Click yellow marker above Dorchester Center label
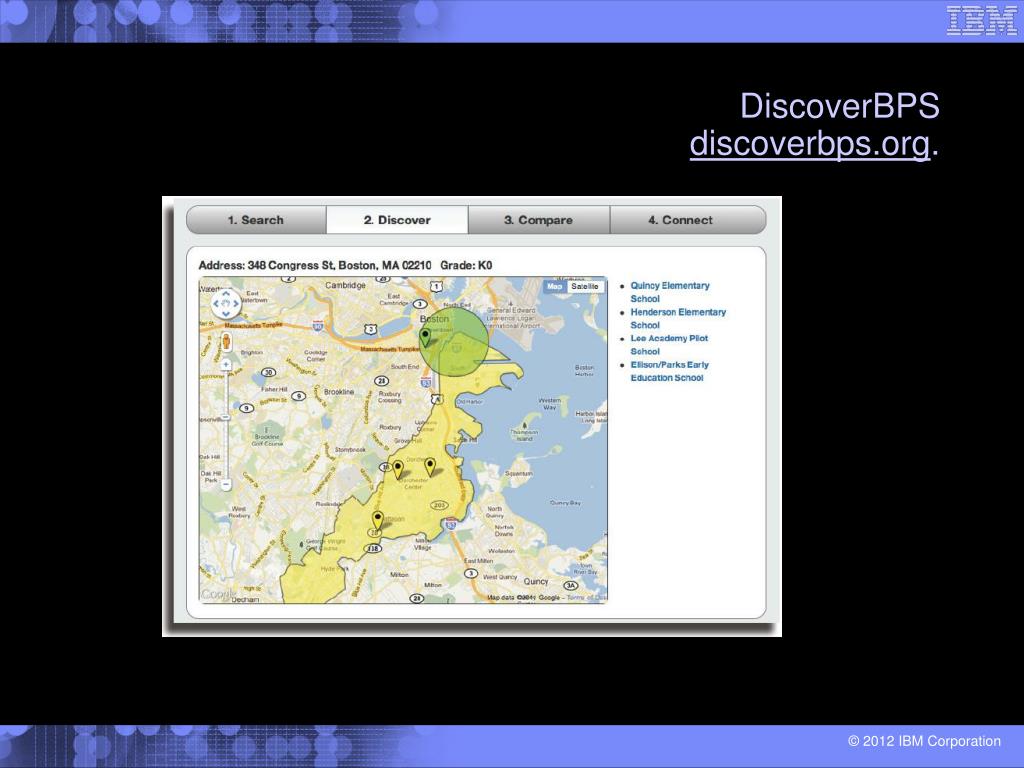Screen dimensions: 1024x768 [430, 466]
